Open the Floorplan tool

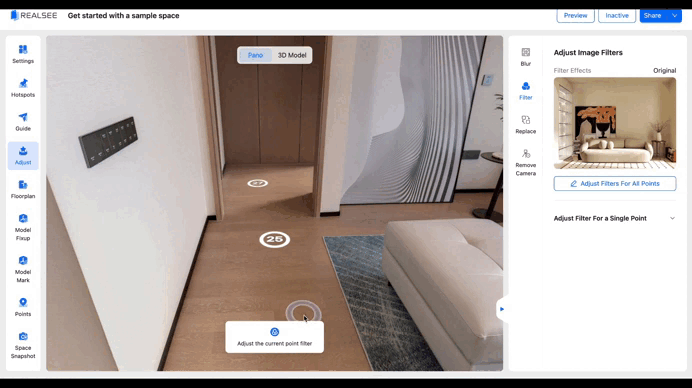click(x=23, y=189)
